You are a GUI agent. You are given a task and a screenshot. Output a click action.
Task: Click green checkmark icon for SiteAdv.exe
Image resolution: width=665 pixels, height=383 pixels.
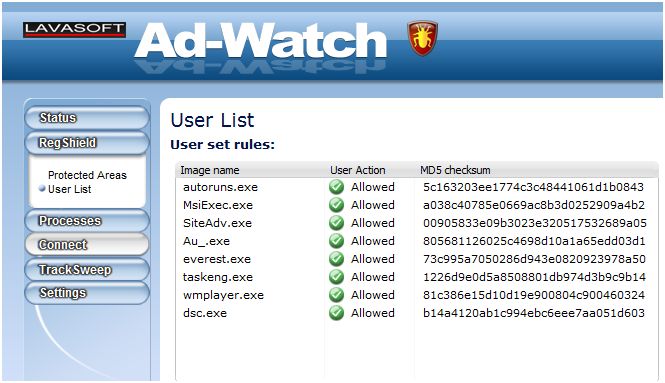click(336, 223)
